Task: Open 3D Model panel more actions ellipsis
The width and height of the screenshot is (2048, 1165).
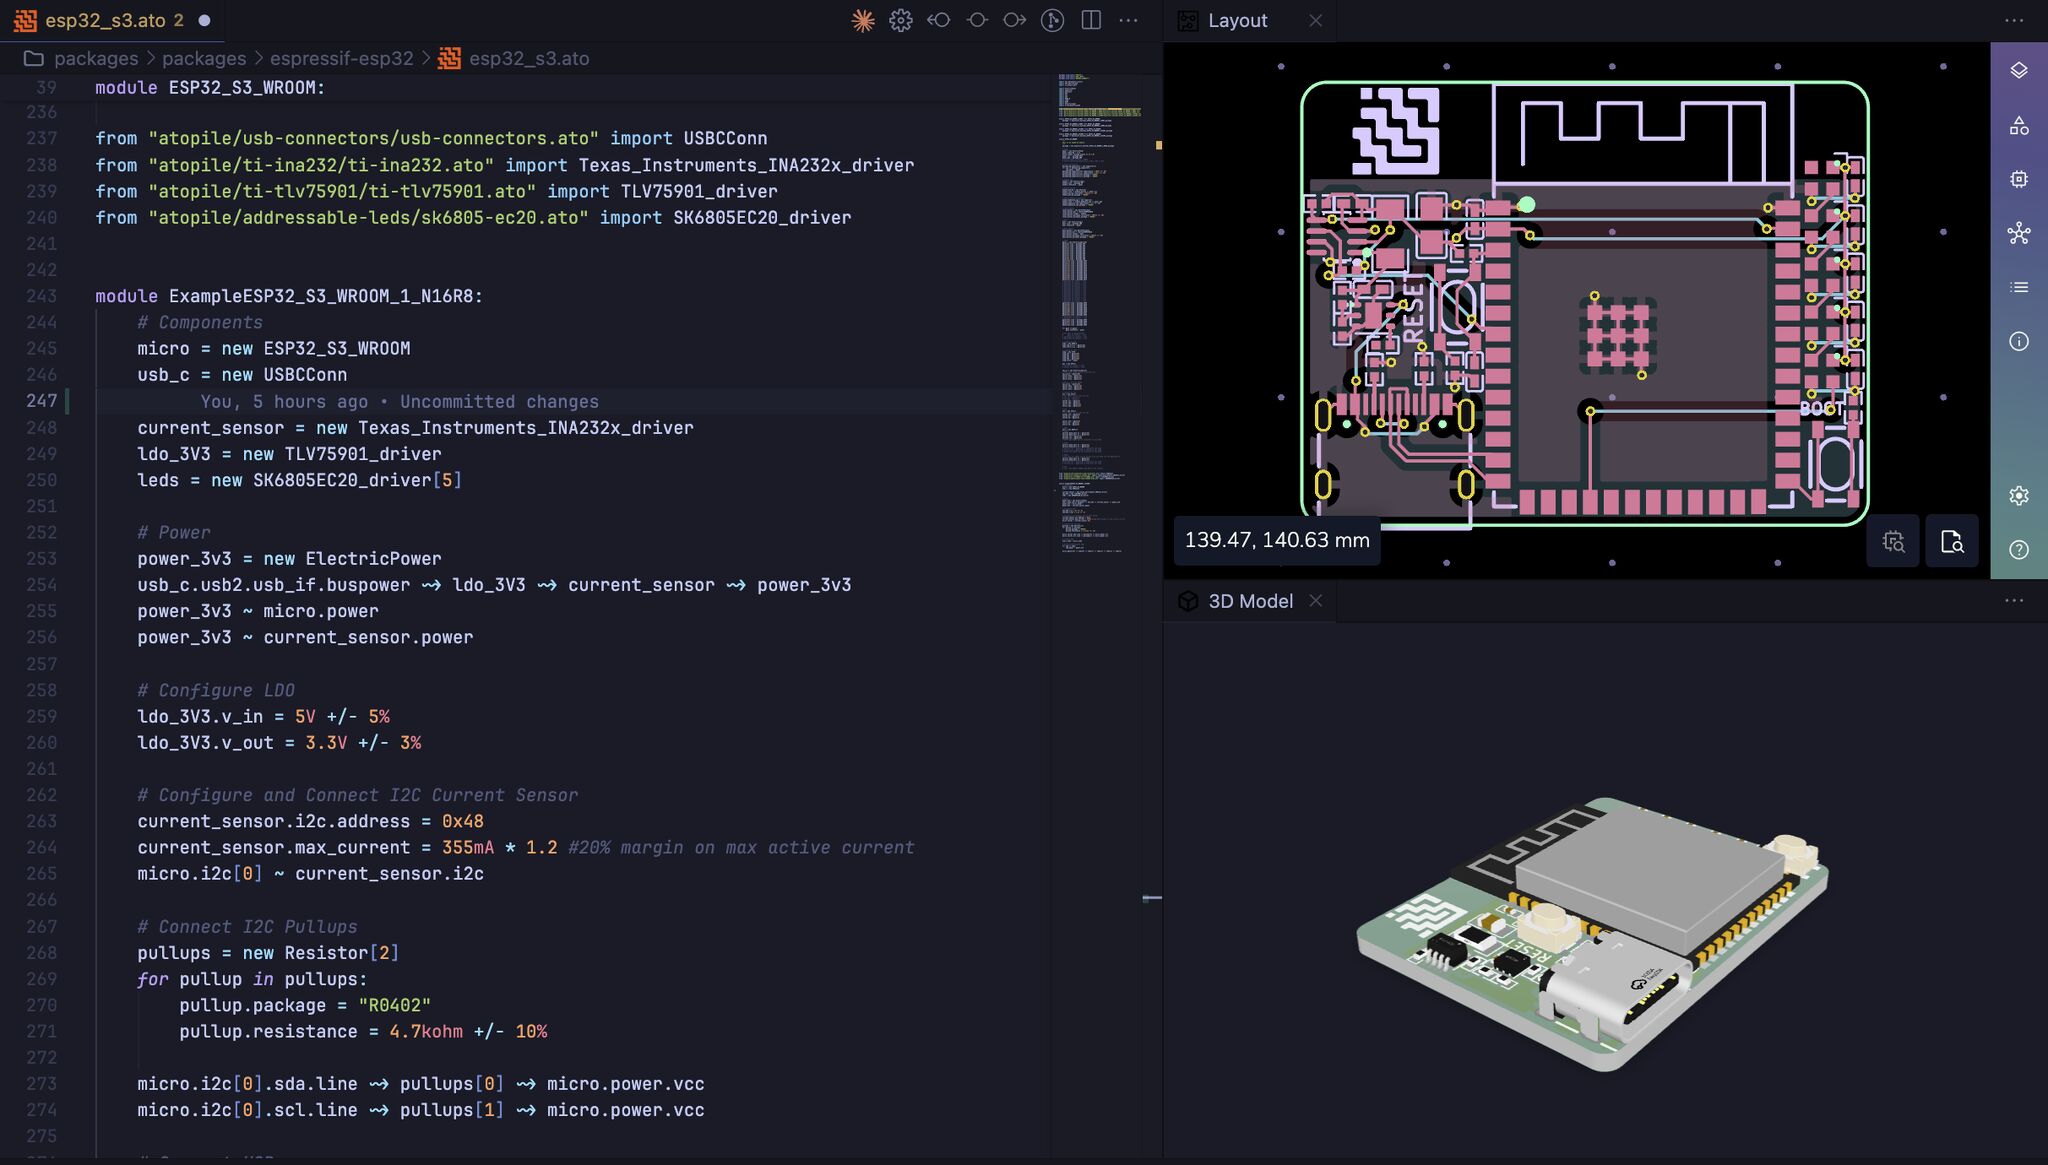Action: tap(2014, 600)
